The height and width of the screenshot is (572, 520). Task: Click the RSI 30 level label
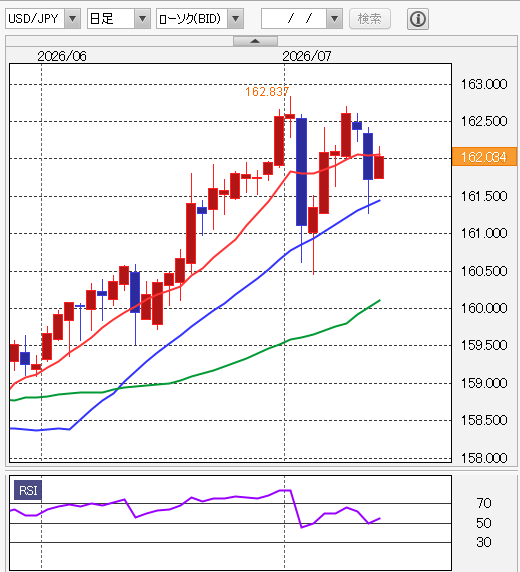[x=484, y=542]
